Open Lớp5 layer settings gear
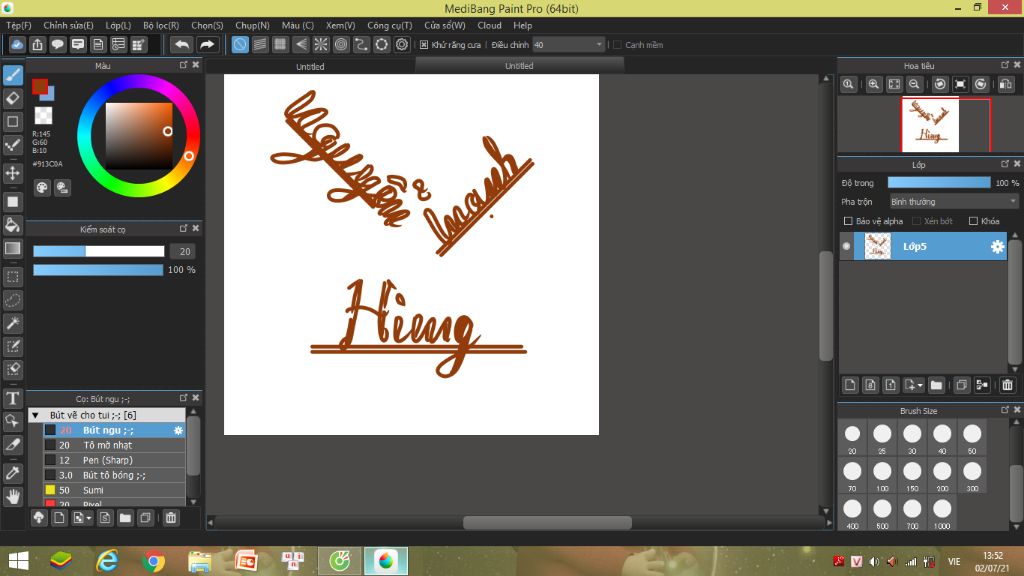This screenshot has width=1024, height=576. 997,246
